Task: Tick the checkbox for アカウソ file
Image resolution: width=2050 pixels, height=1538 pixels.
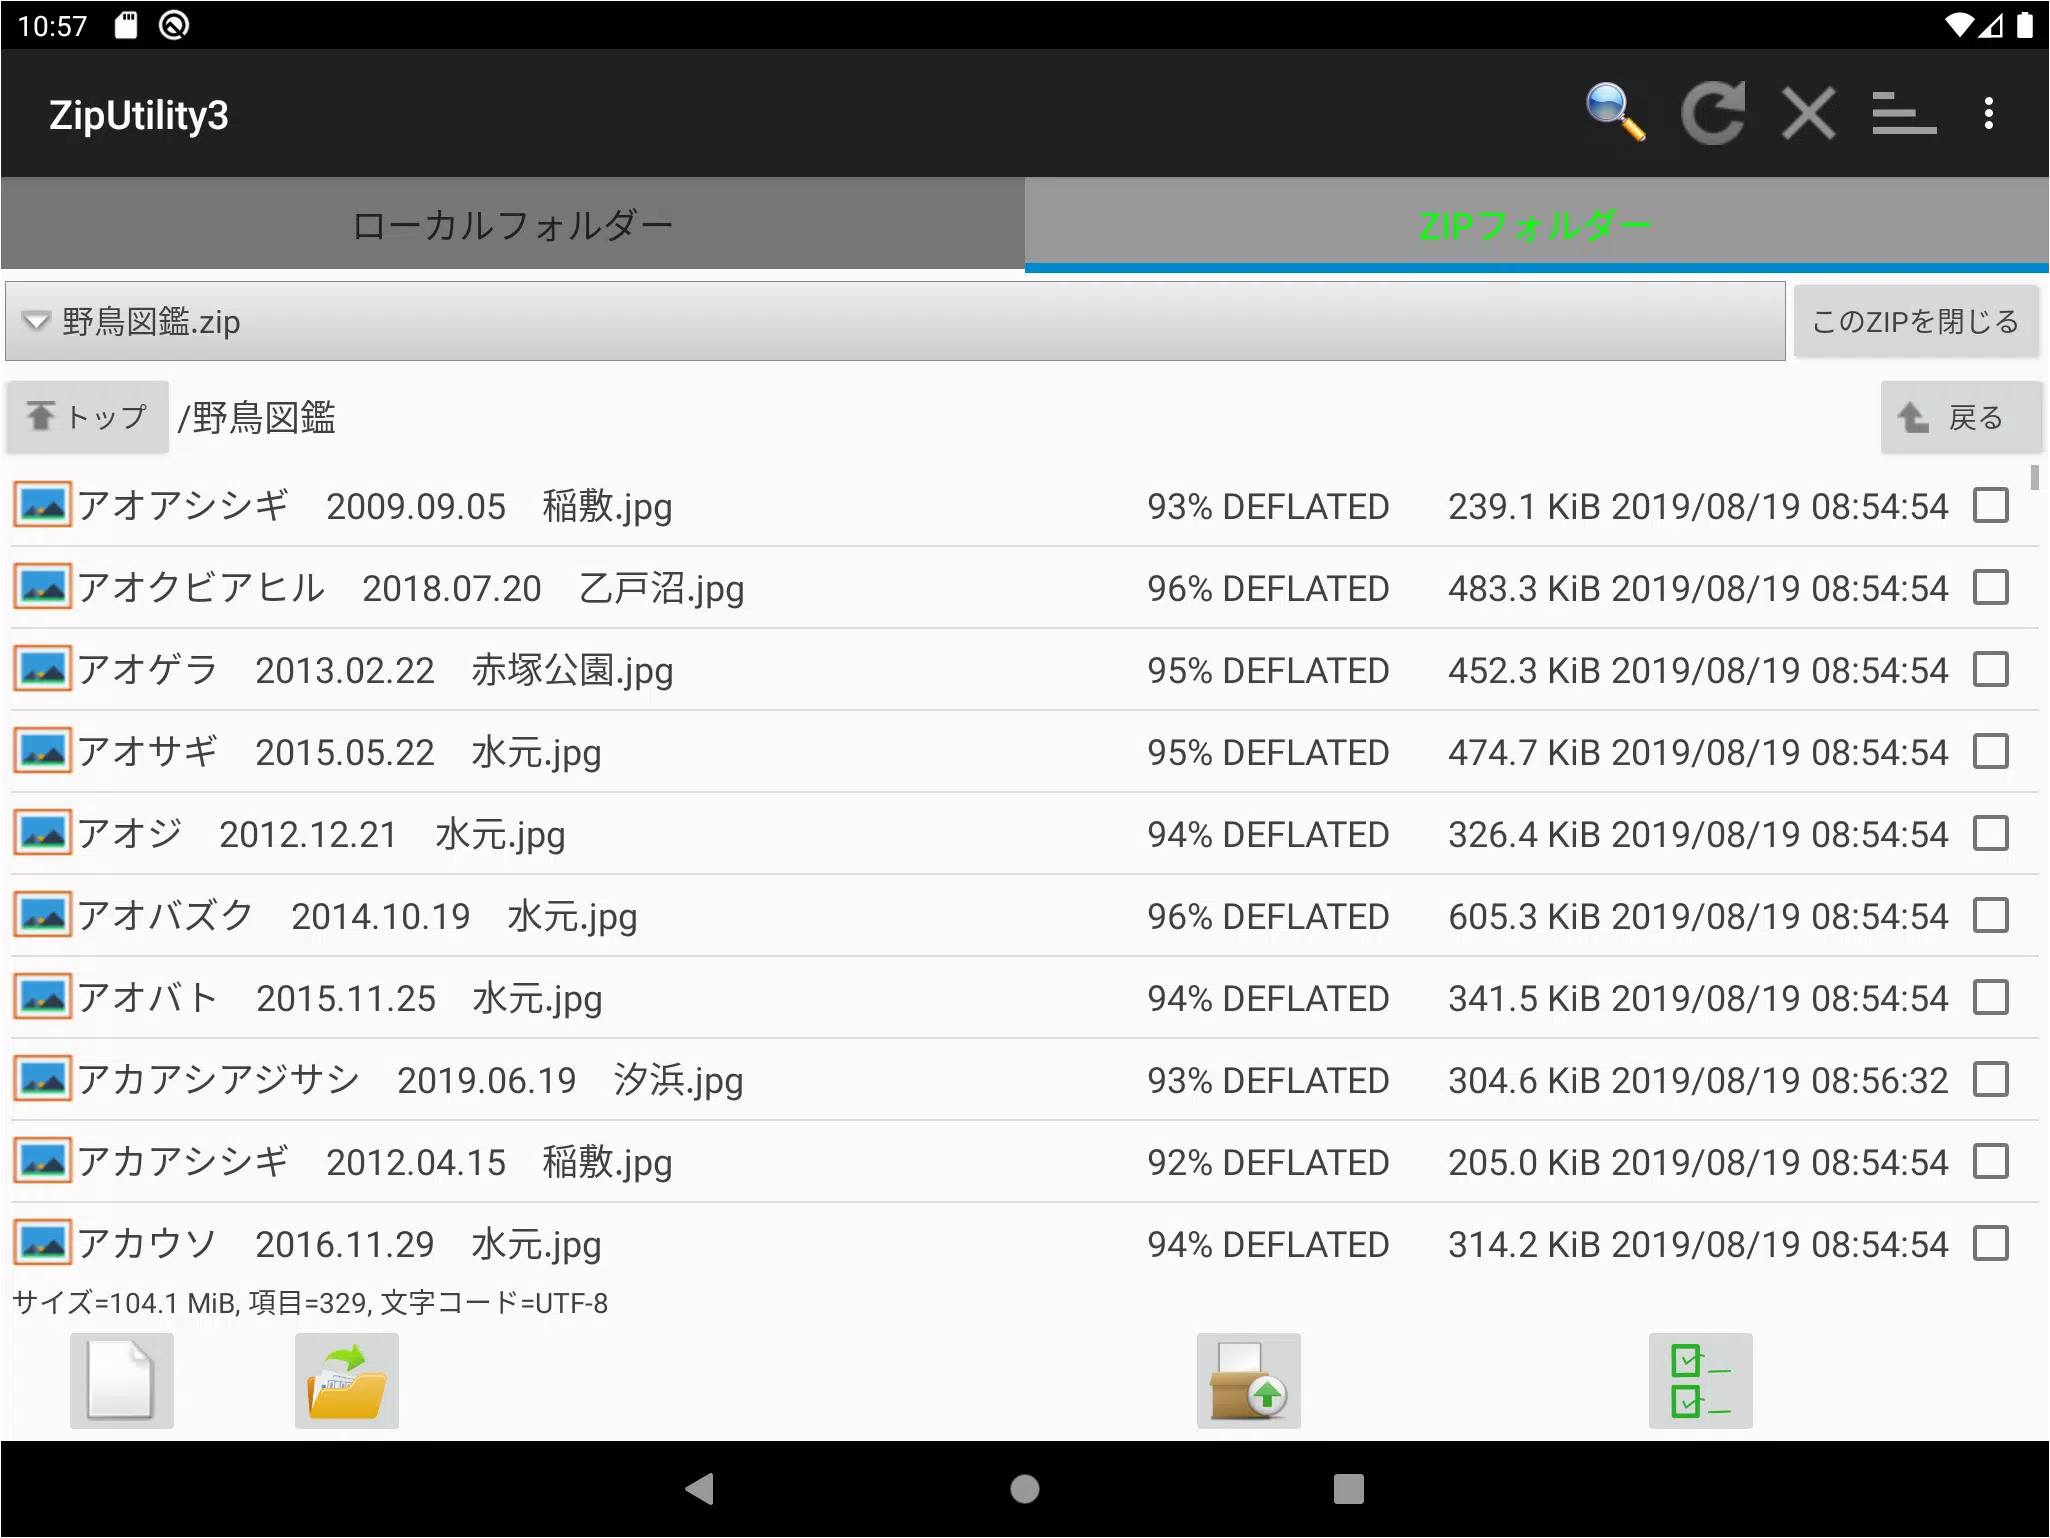Action: pos(1991,1244)
